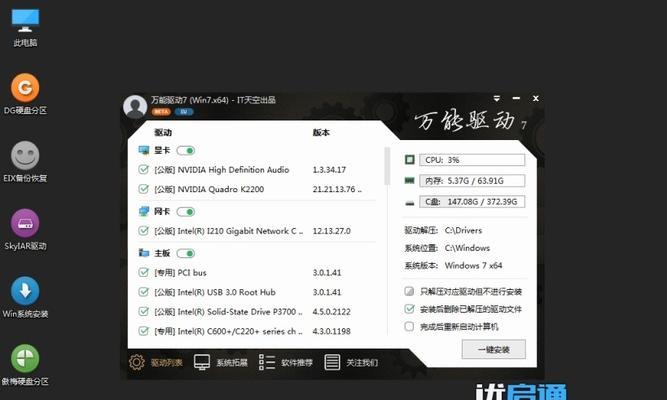Viewport: 667px width, 400px height.
Task: Open the 傲梅硬盘分区 desktop icon
Action: [25, 365]
